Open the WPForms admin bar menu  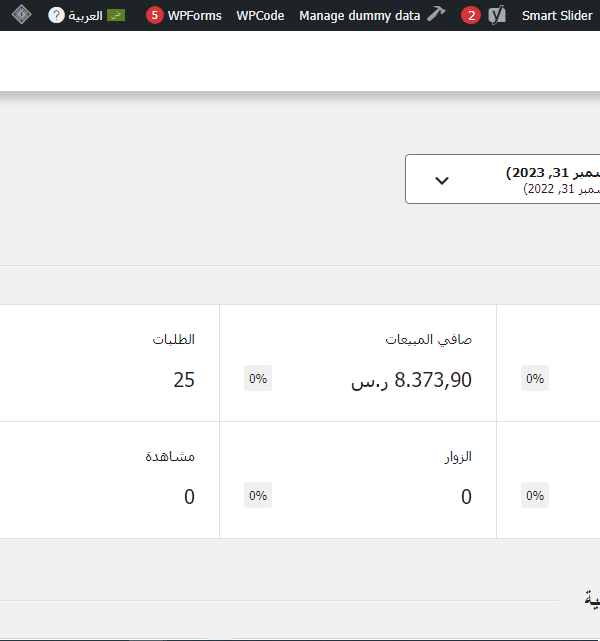click(184, 16)
